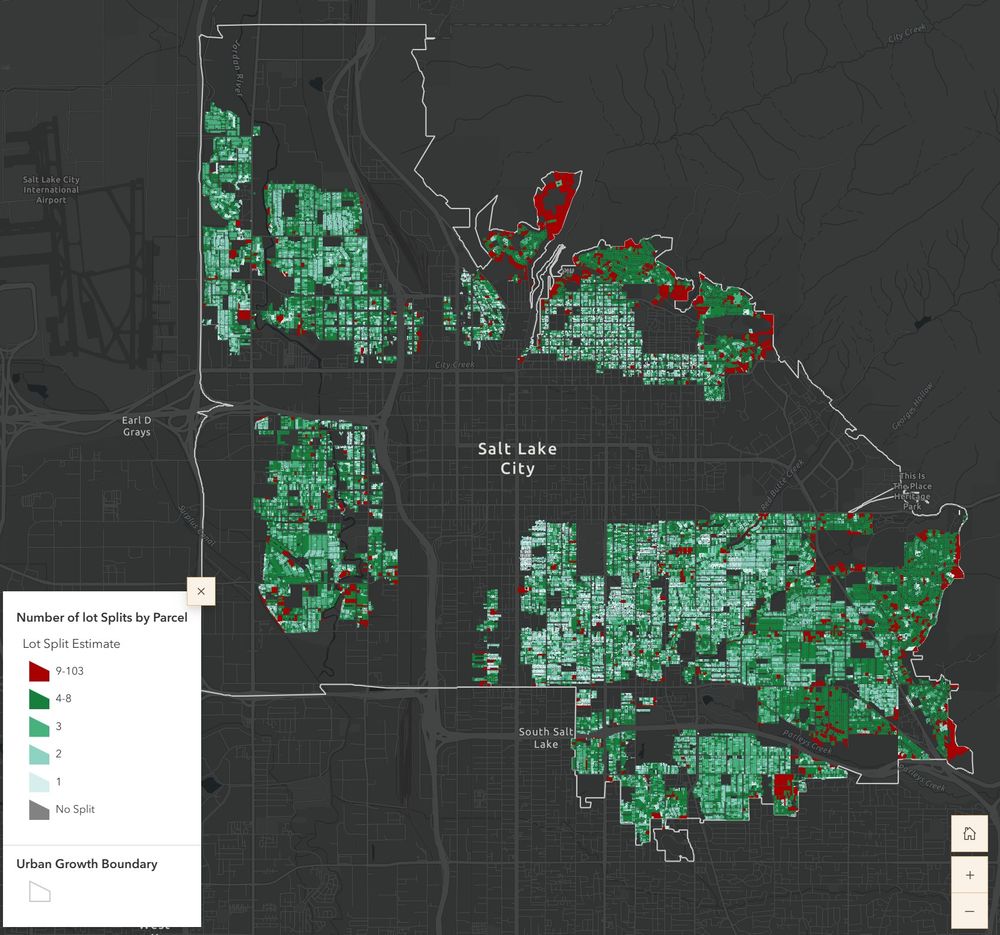The image size is (1000, 935).
Task: Zoom out using the minus icon
Action: click(969, 910)
